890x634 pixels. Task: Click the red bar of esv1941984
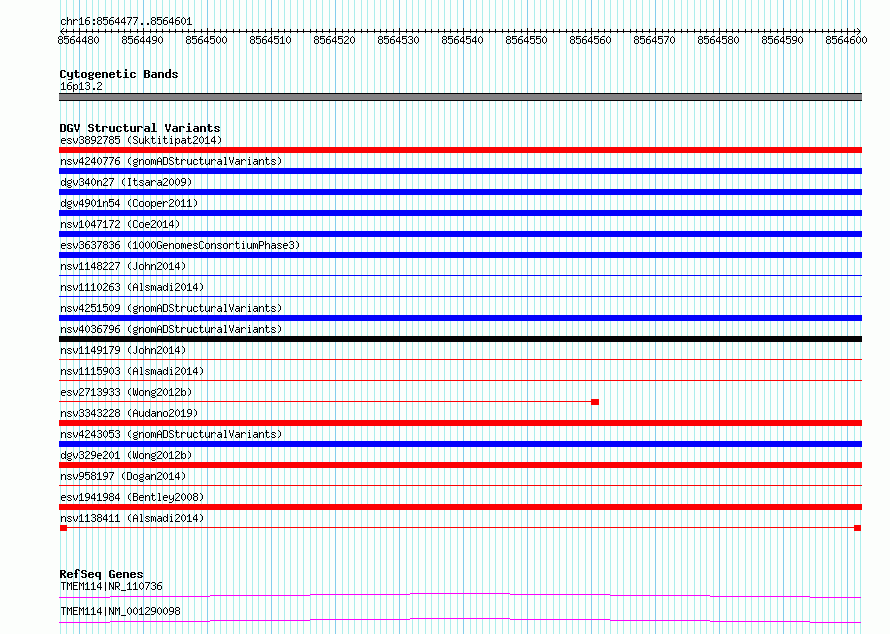point(460,507)
